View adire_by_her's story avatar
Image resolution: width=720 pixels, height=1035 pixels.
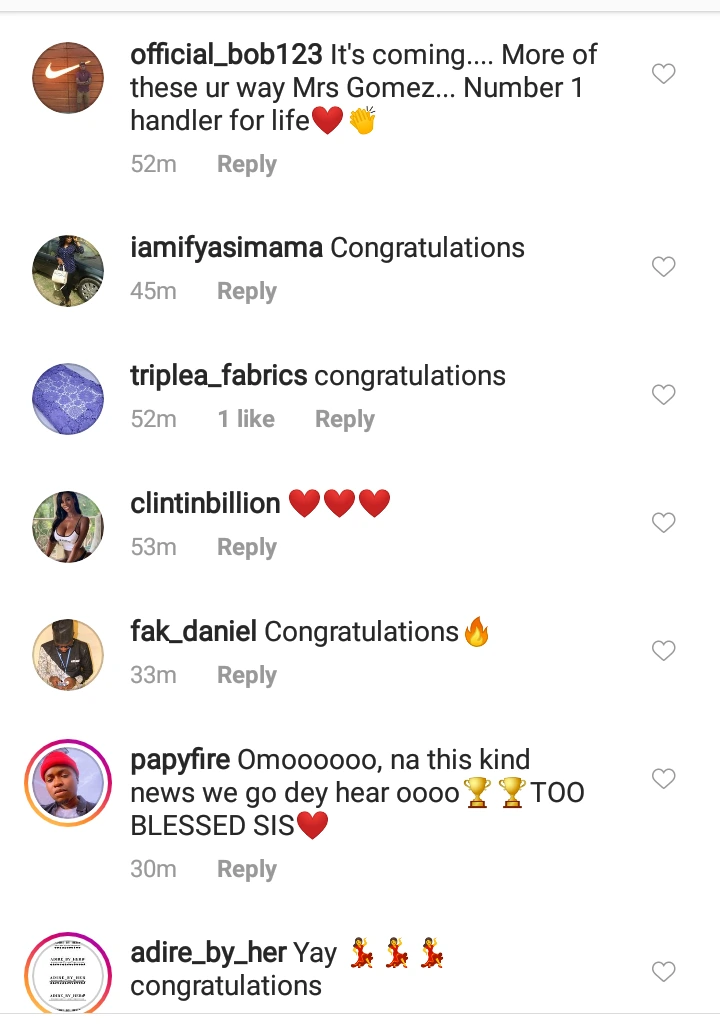(x=68, y=975)
